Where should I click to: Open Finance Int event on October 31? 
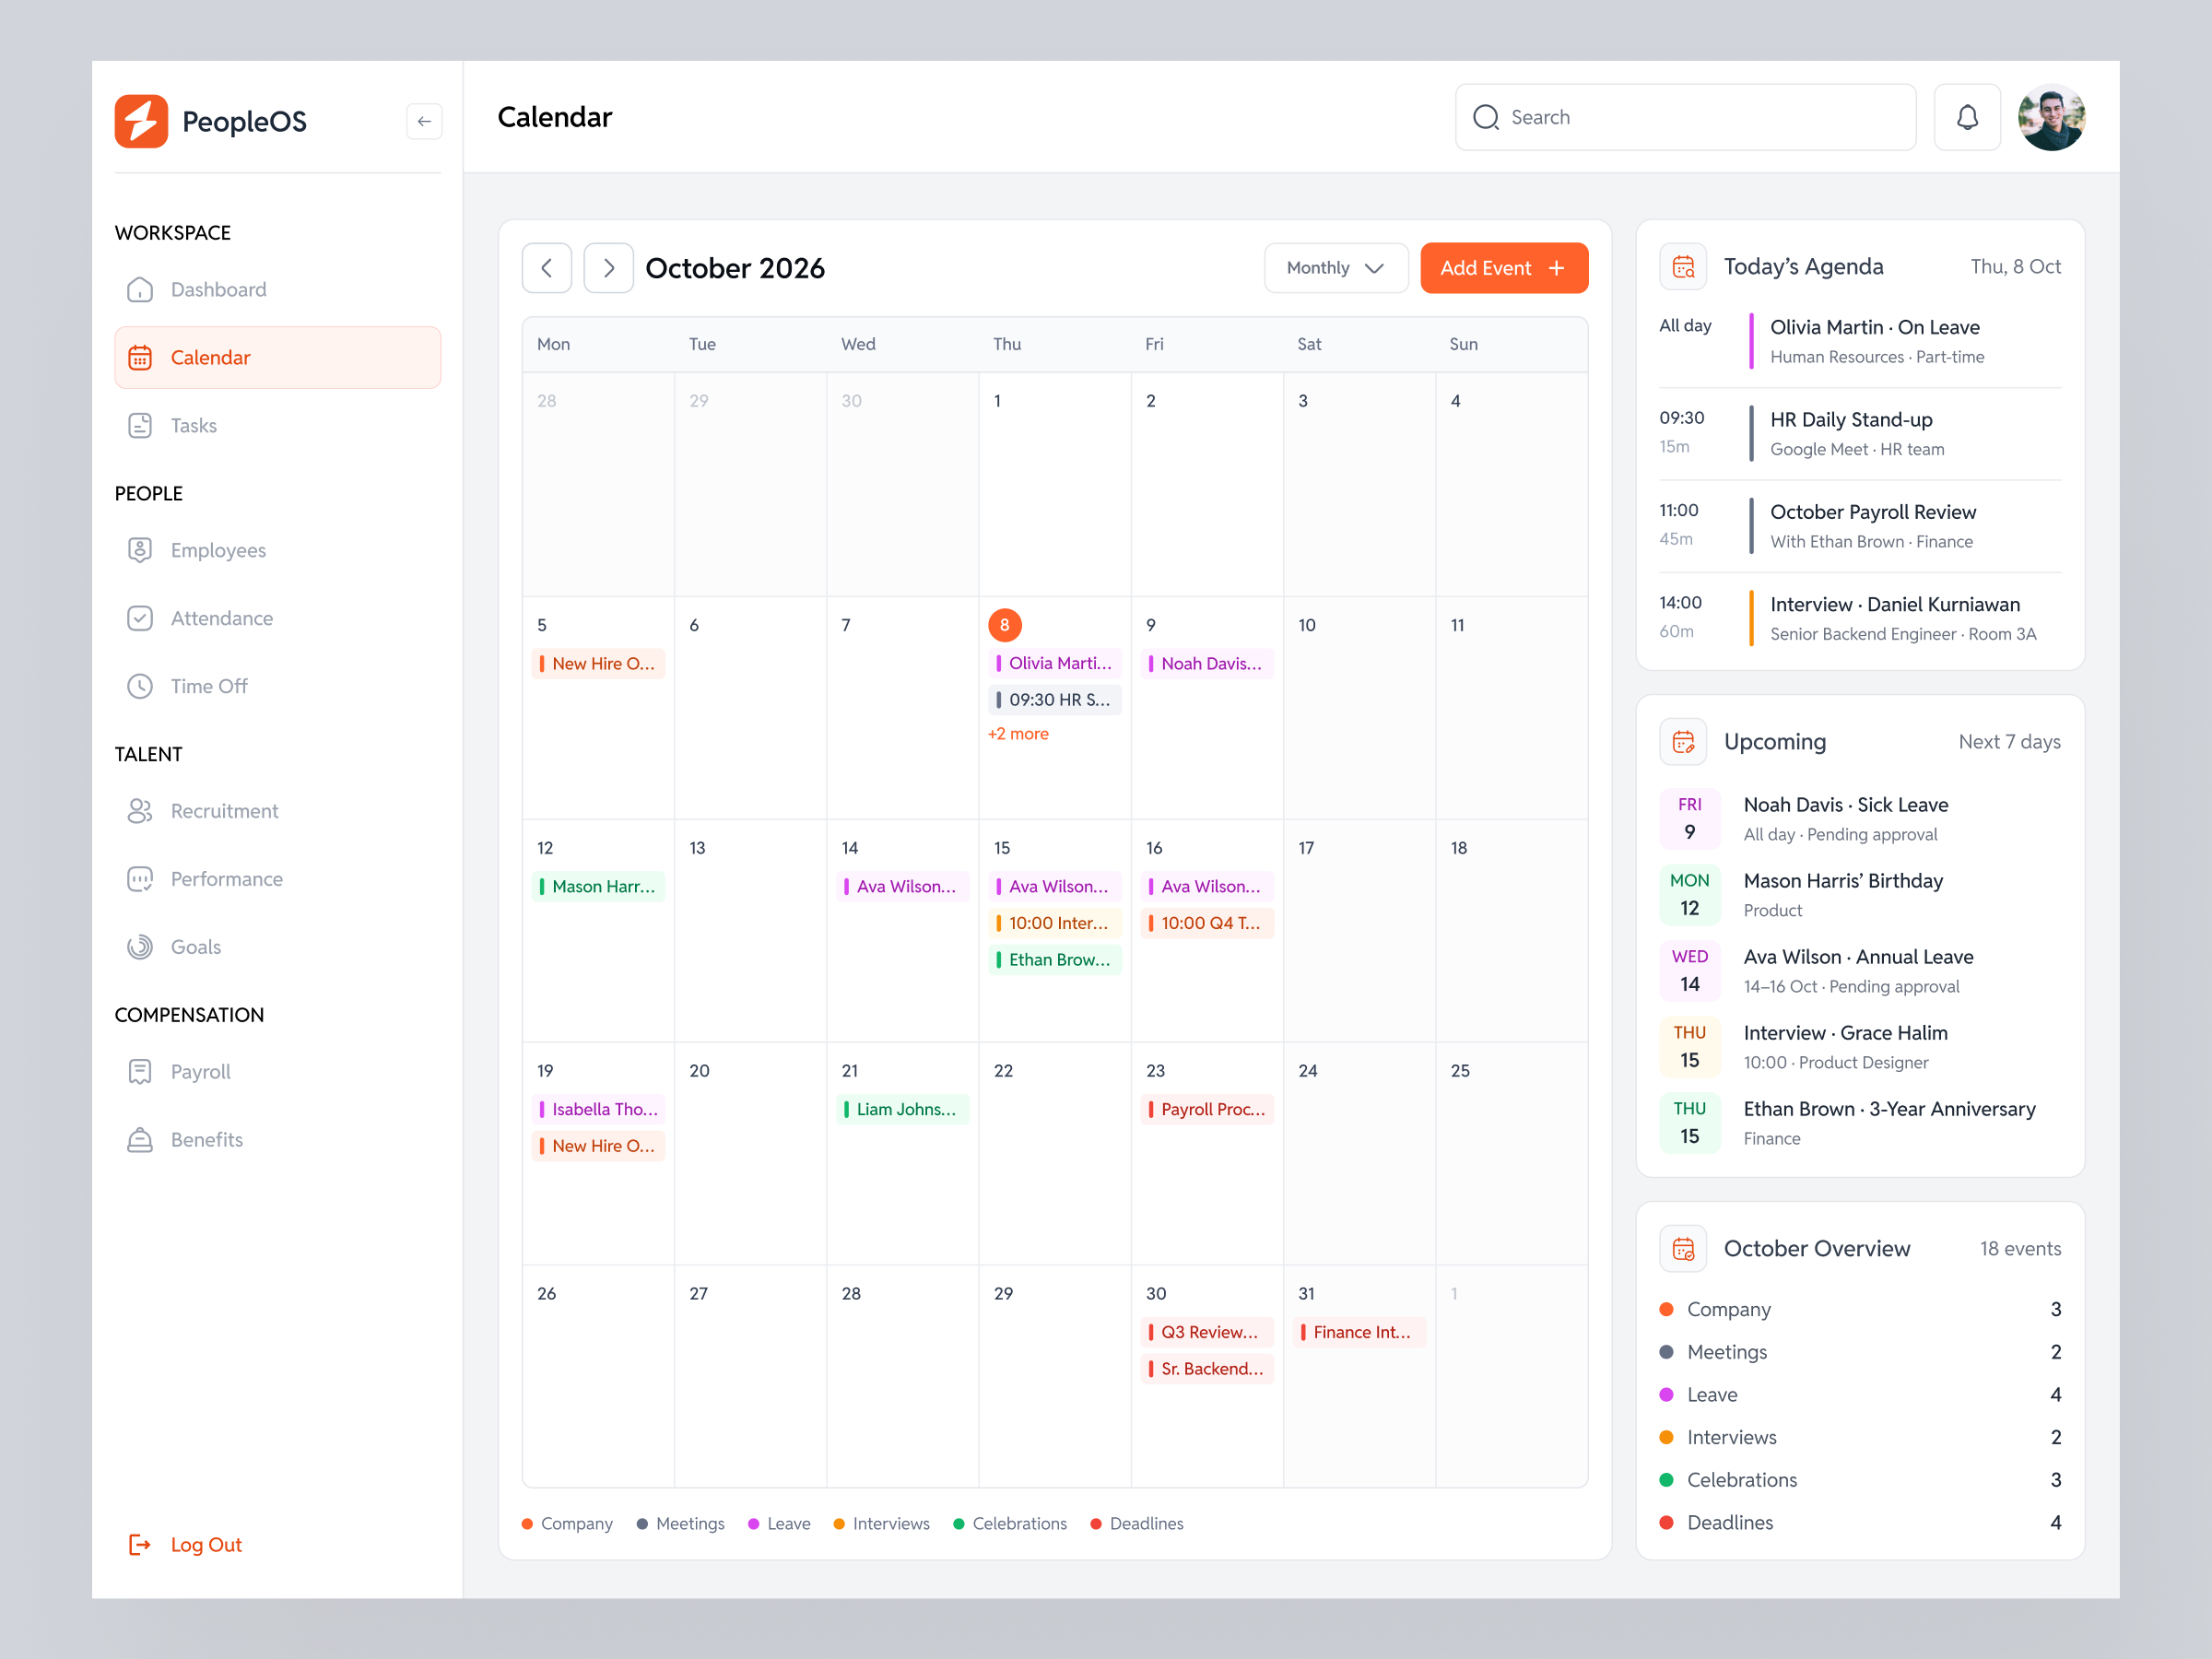(x=1360, y=1332)
